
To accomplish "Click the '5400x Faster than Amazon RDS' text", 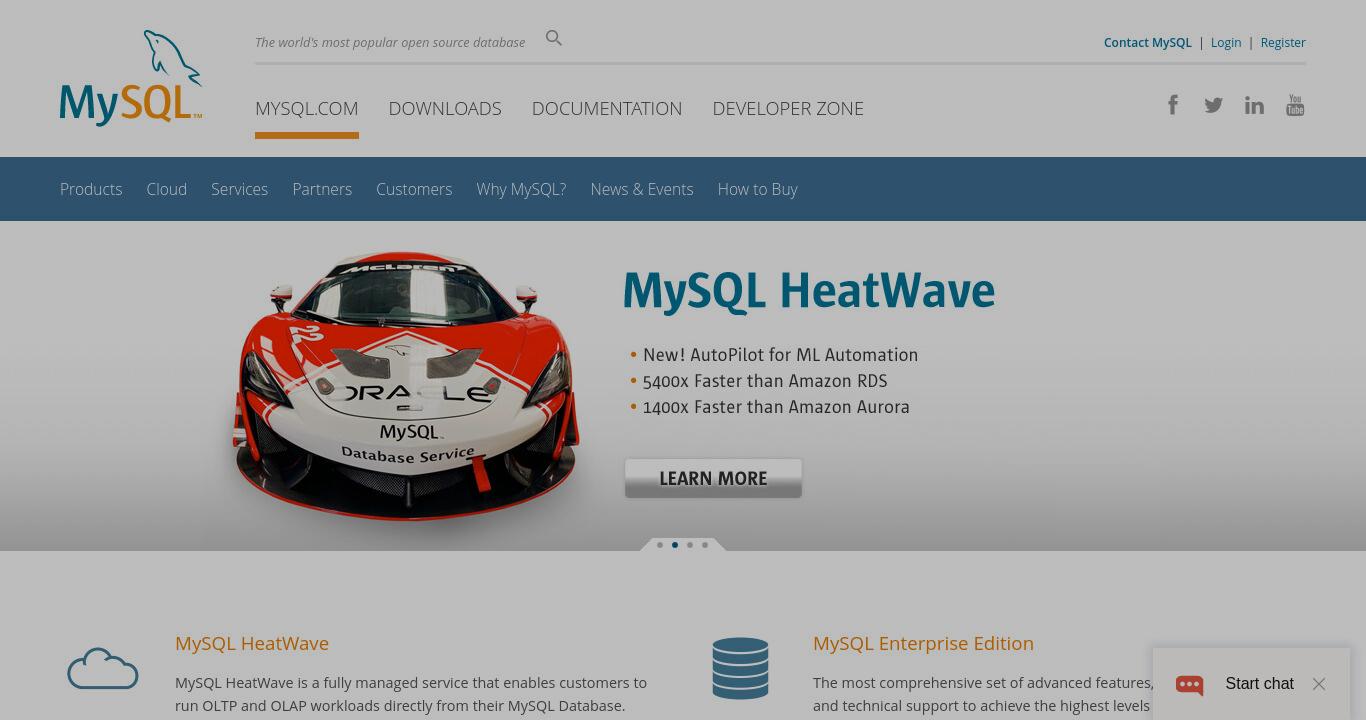I will coord(765,381).
